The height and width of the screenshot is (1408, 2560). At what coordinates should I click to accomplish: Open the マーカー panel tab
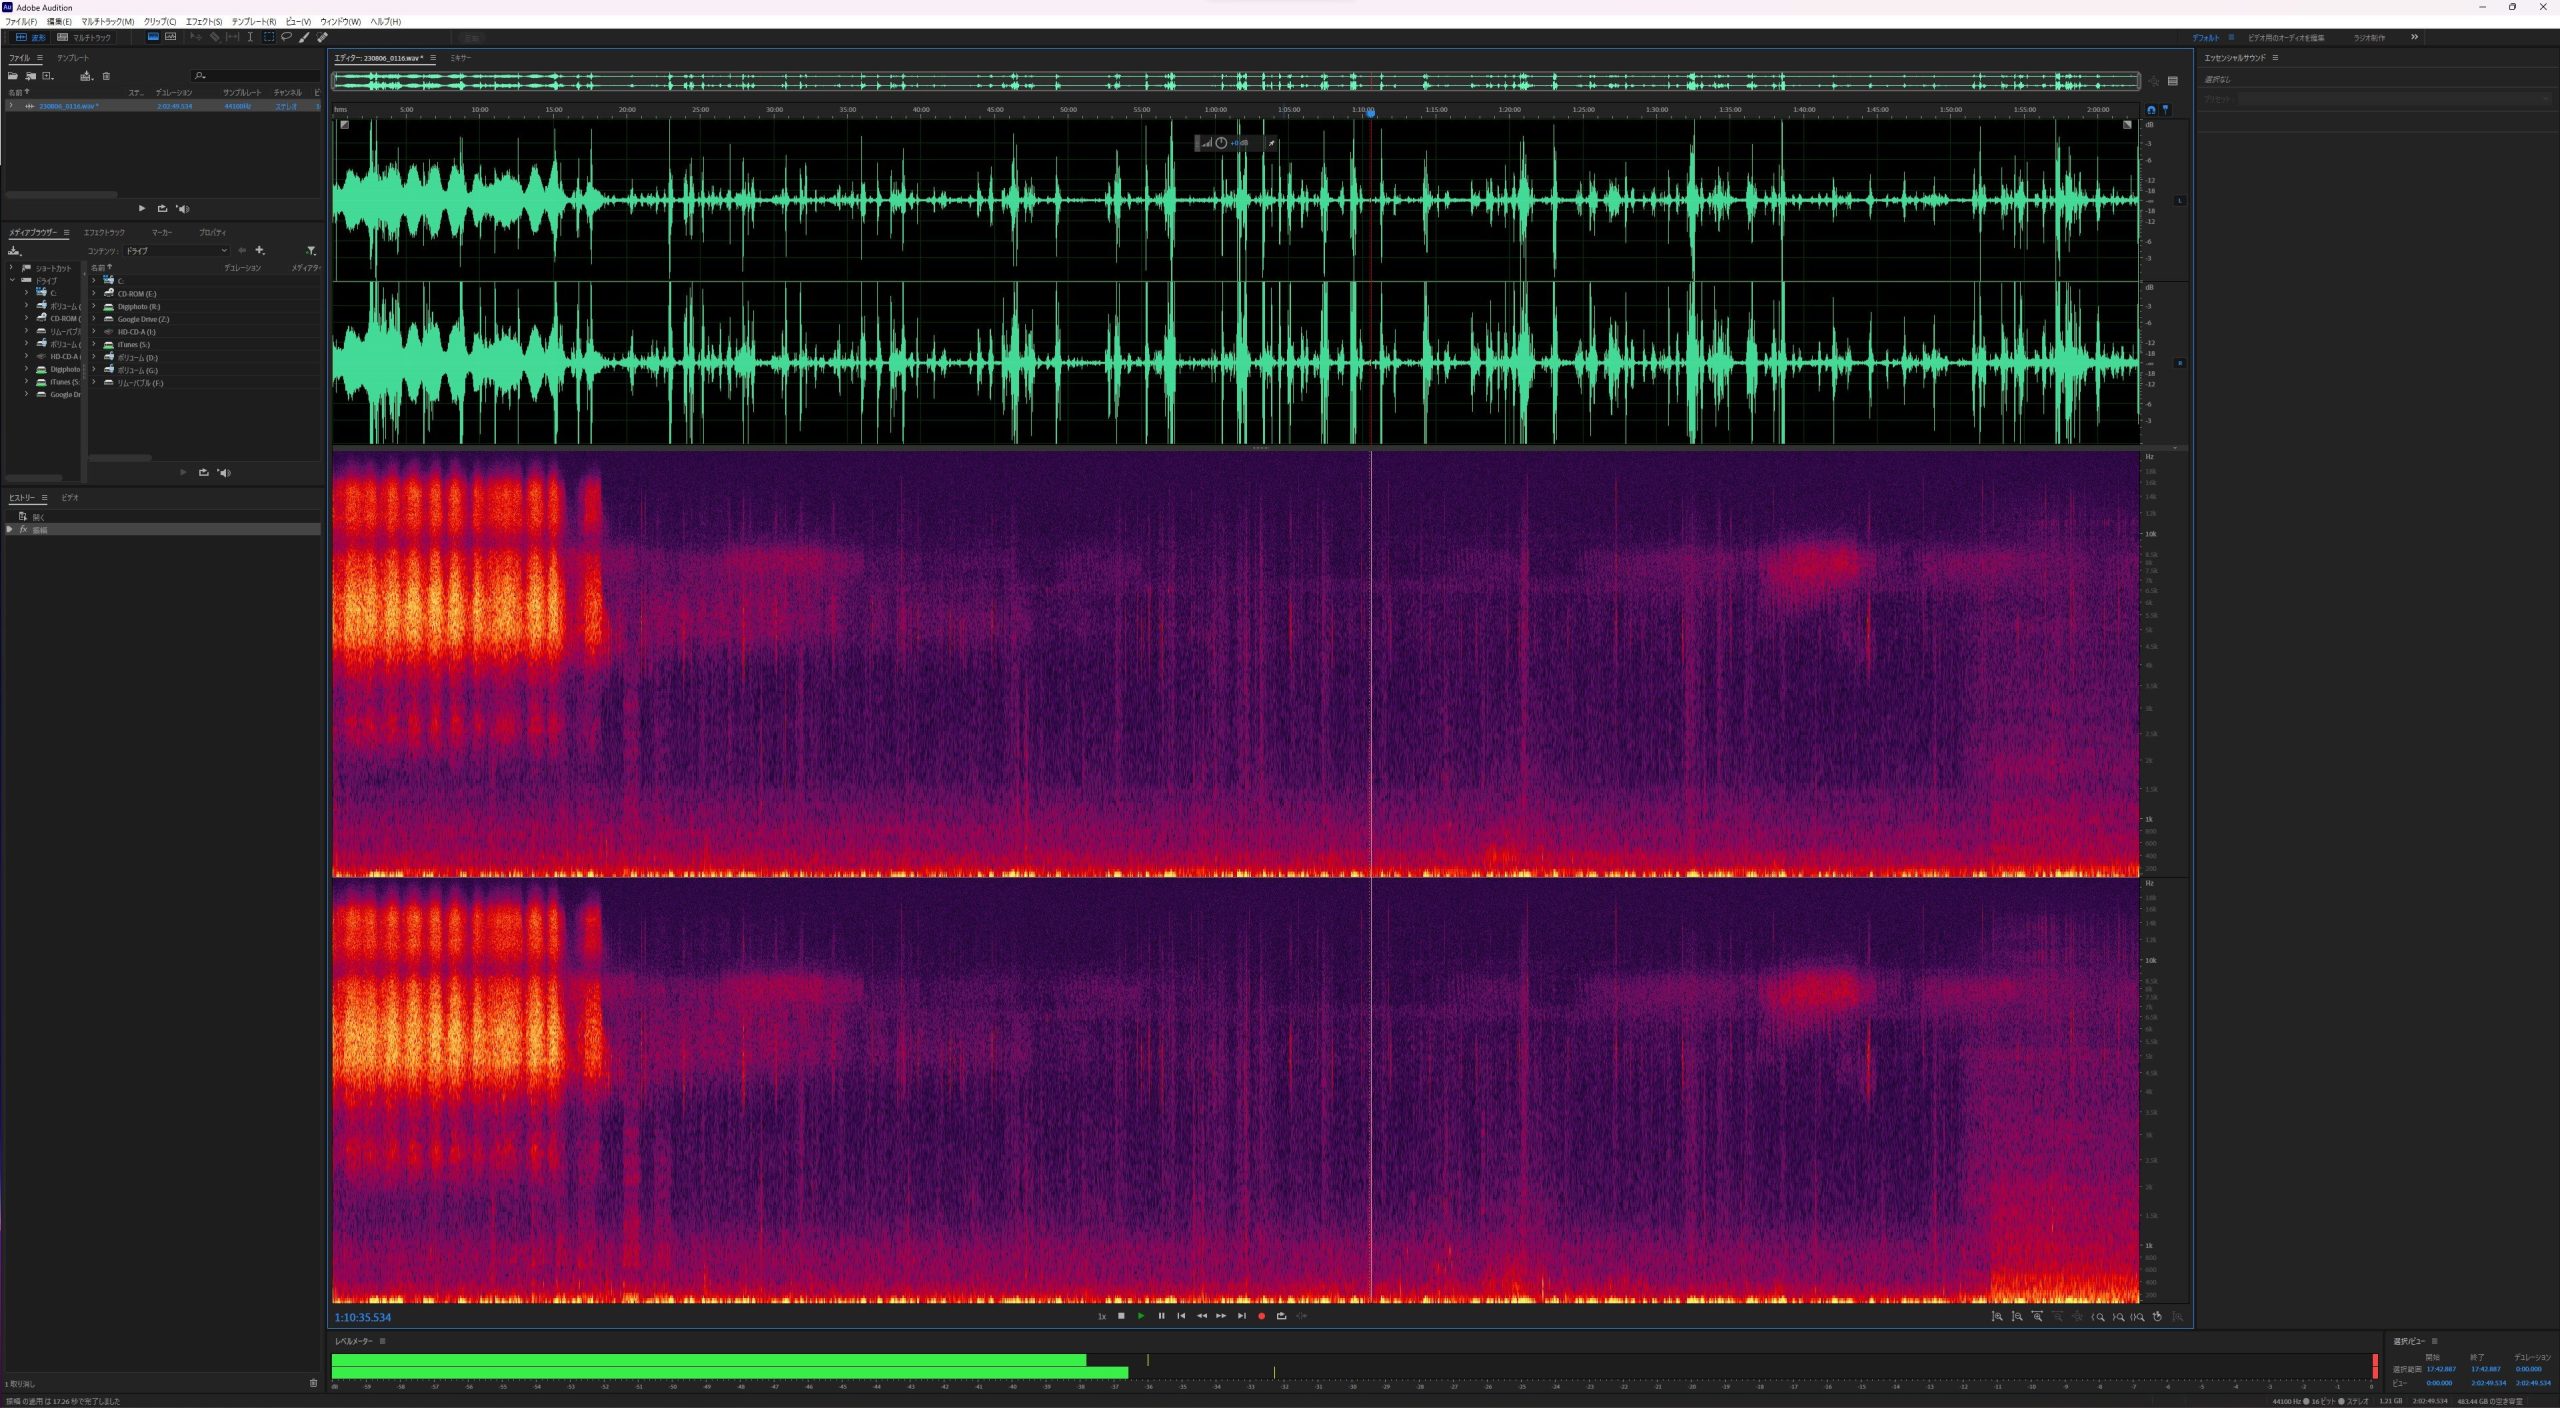tap(162, 232)
